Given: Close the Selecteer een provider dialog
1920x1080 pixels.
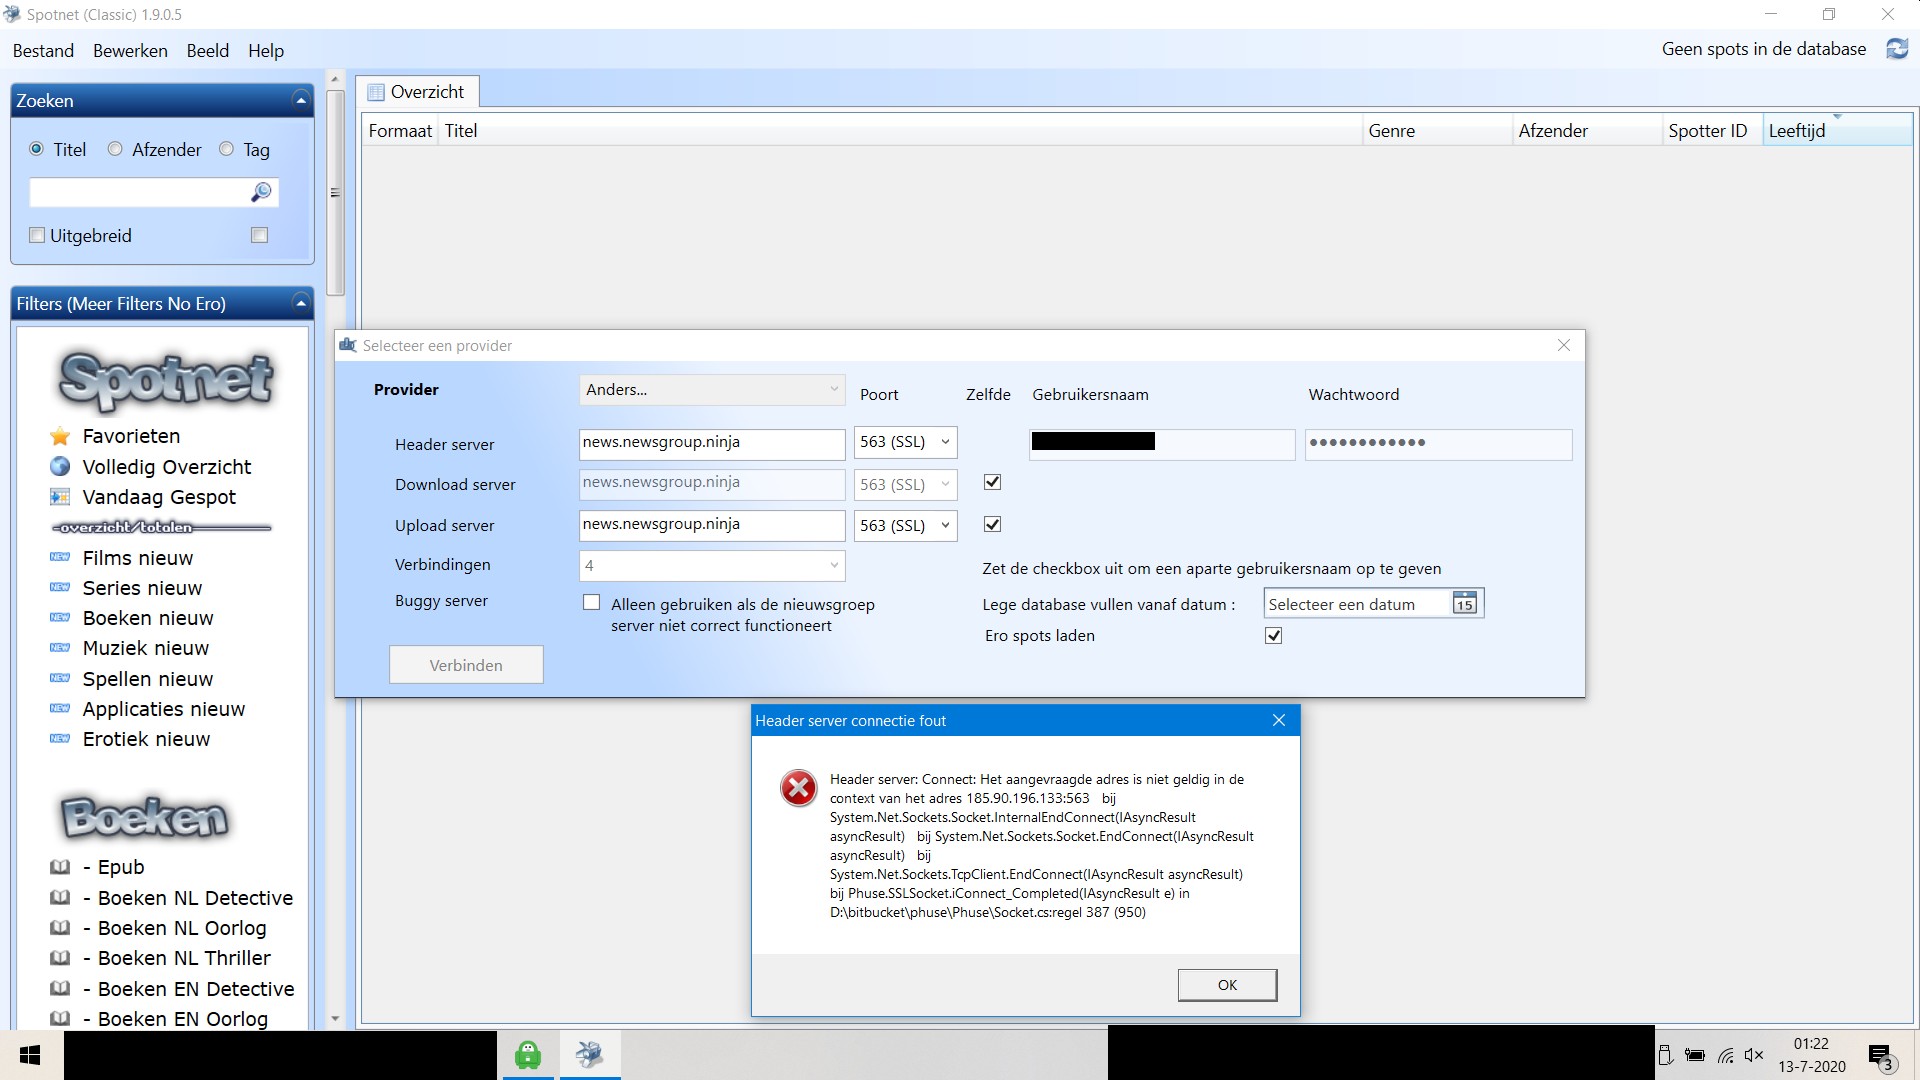Looking at the screenshot, I should pyautogui.click(x=1564, y=345).
